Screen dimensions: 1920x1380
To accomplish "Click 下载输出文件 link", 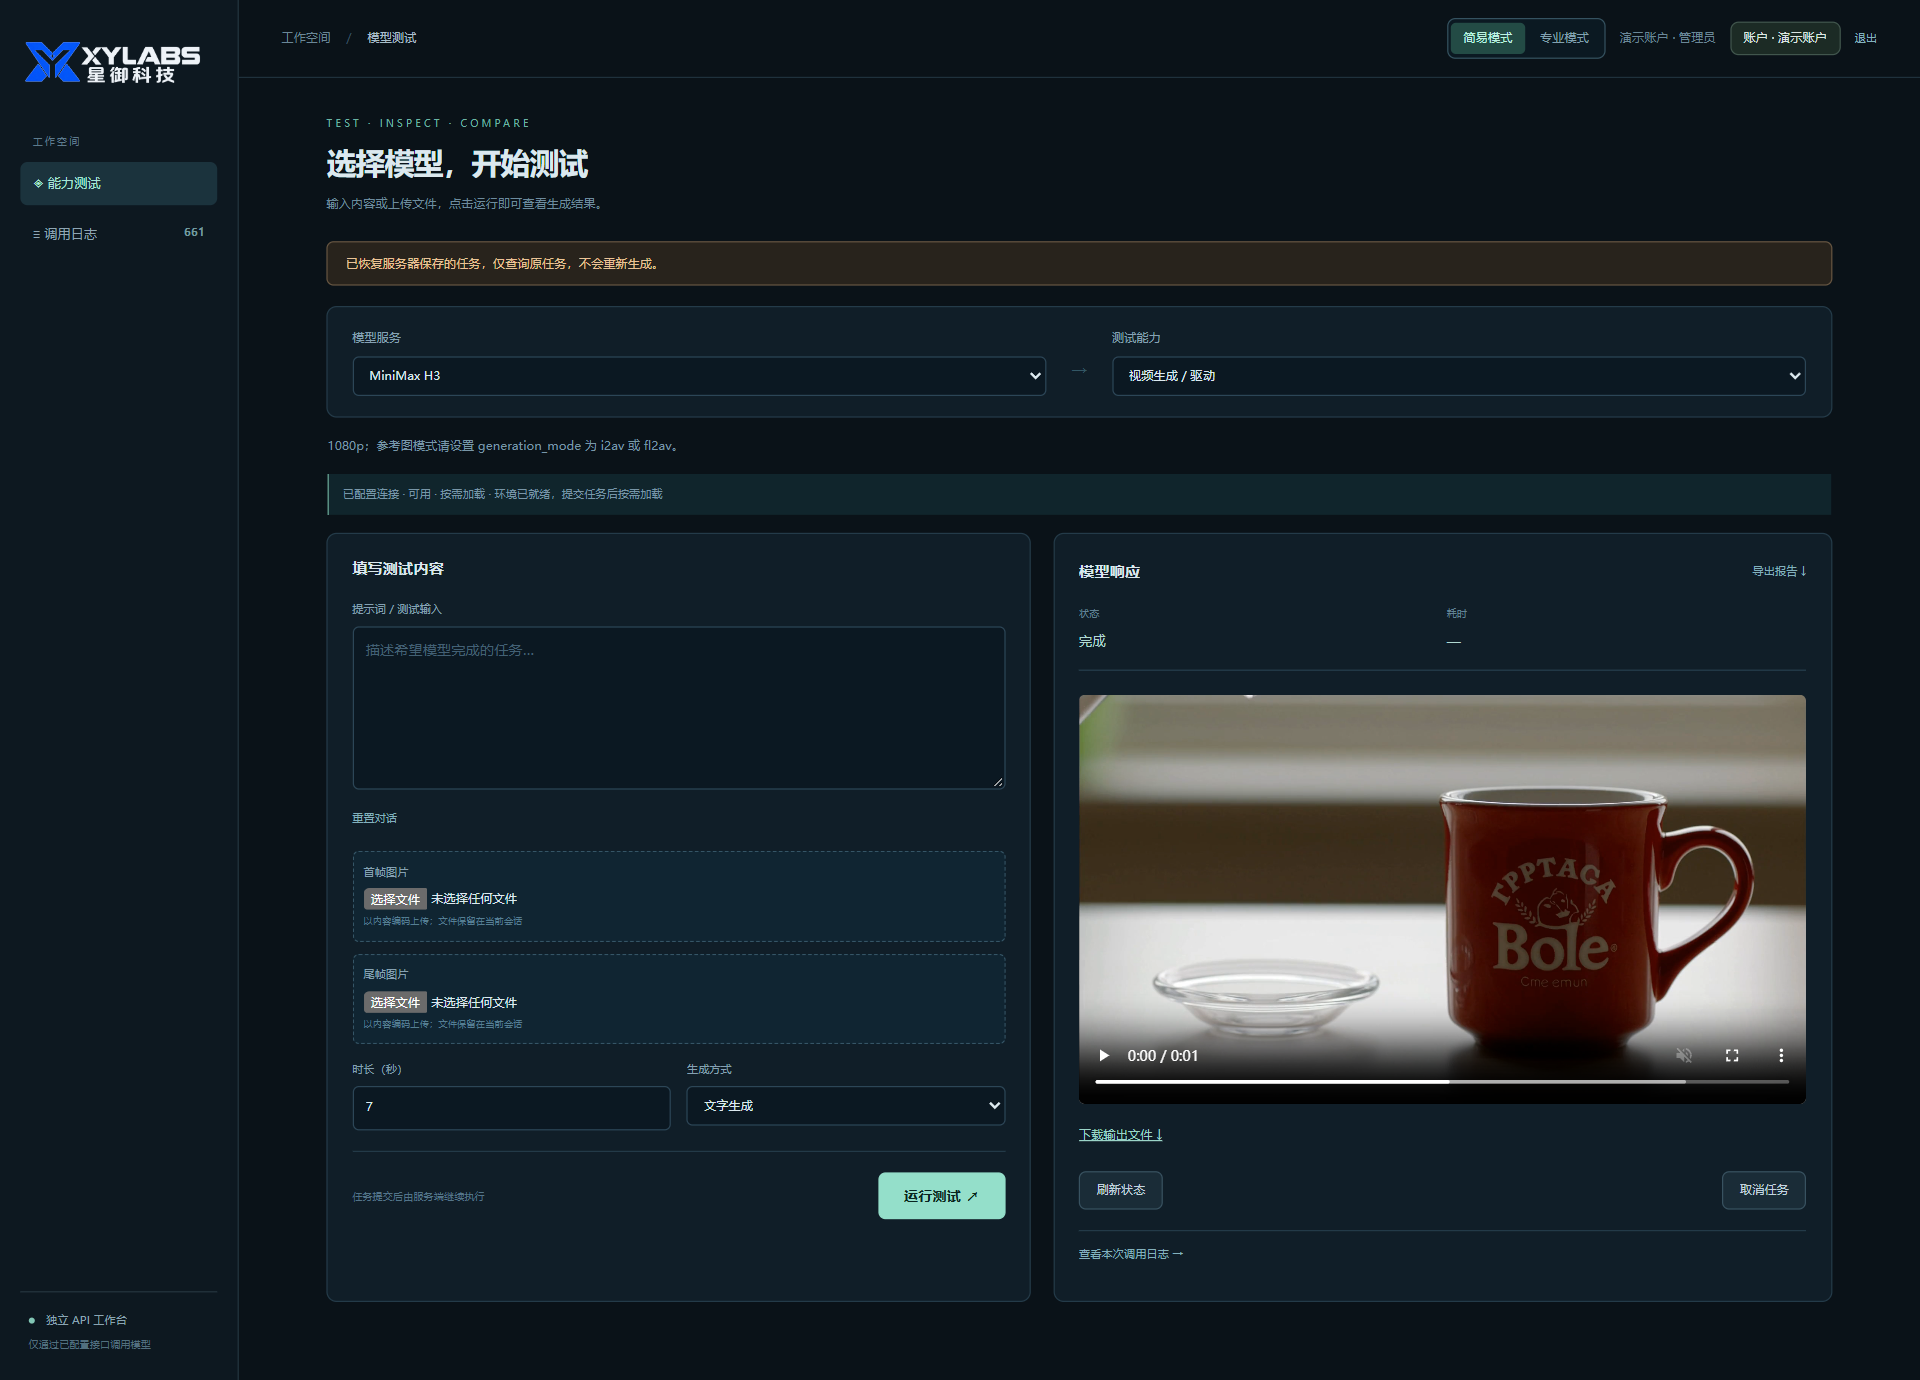I will [x=1120, y=1135].
